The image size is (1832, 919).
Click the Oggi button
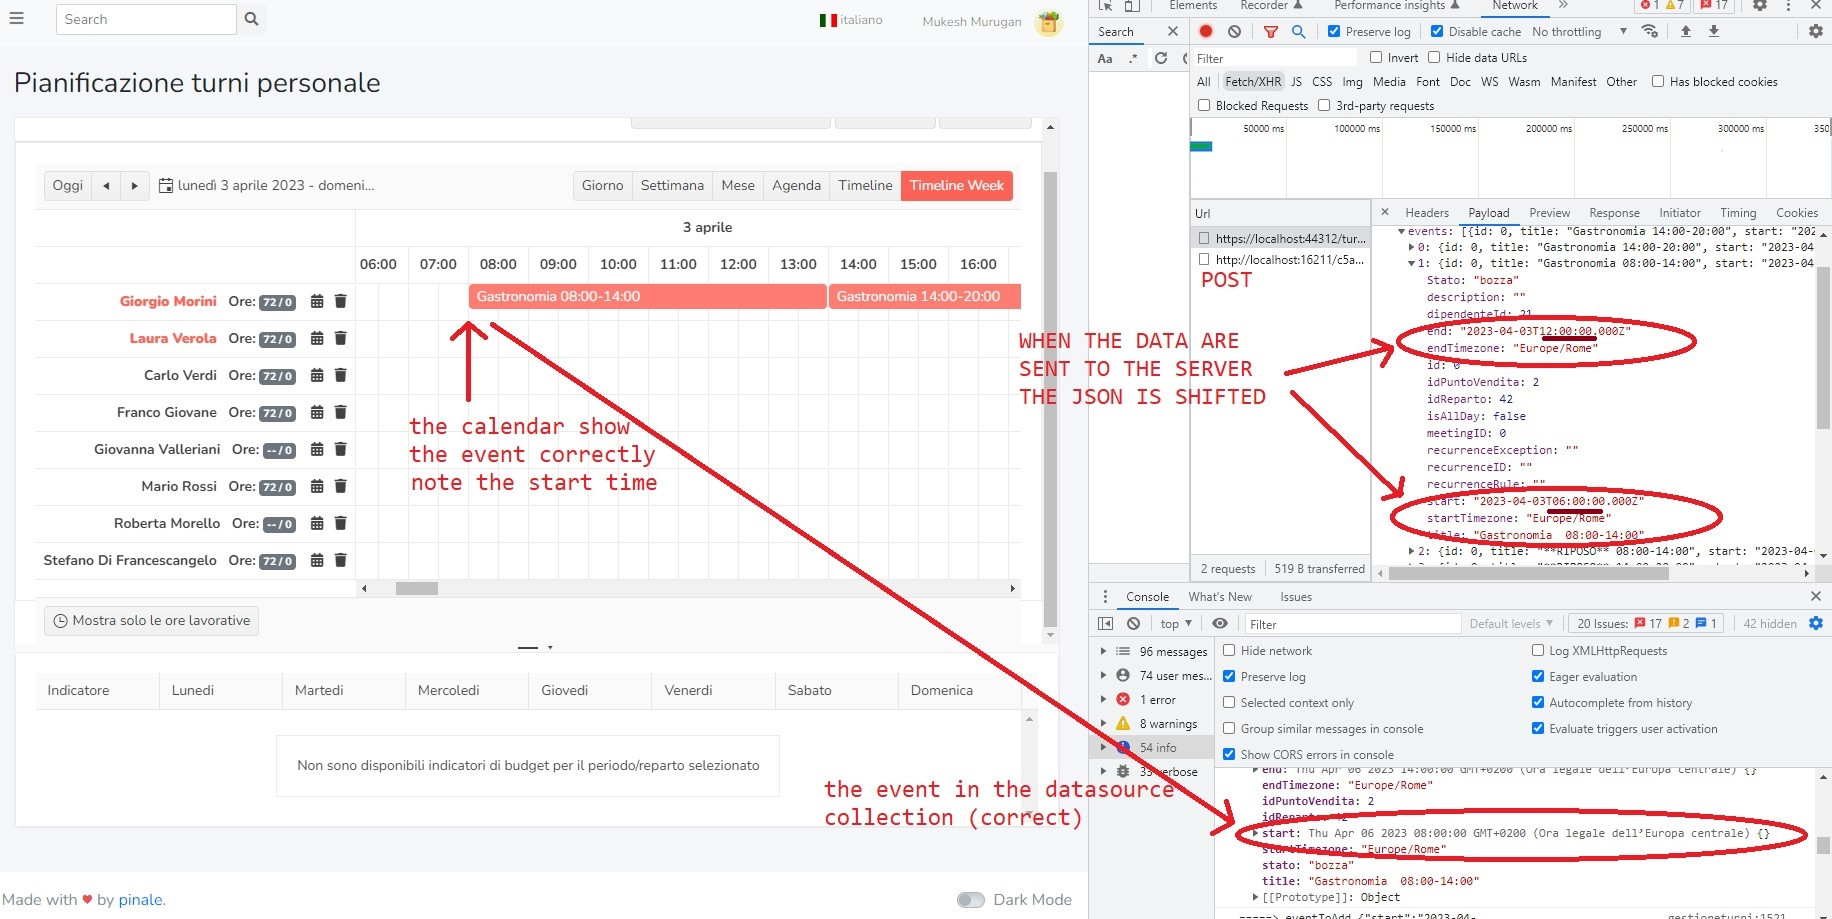(x=66, y=185)
